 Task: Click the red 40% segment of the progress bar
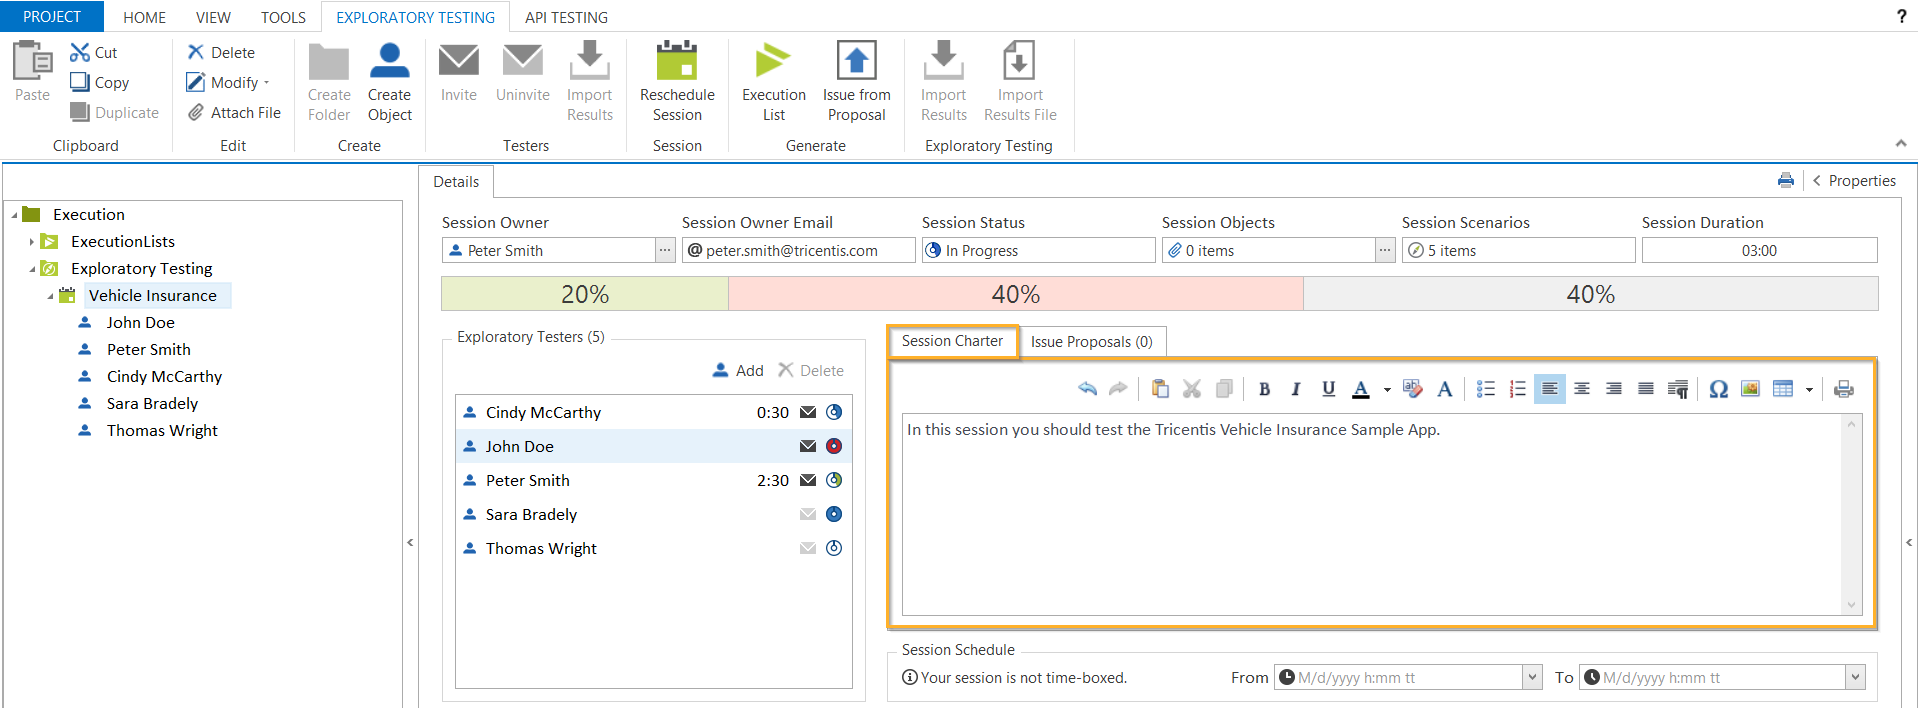pos(1015,294)
